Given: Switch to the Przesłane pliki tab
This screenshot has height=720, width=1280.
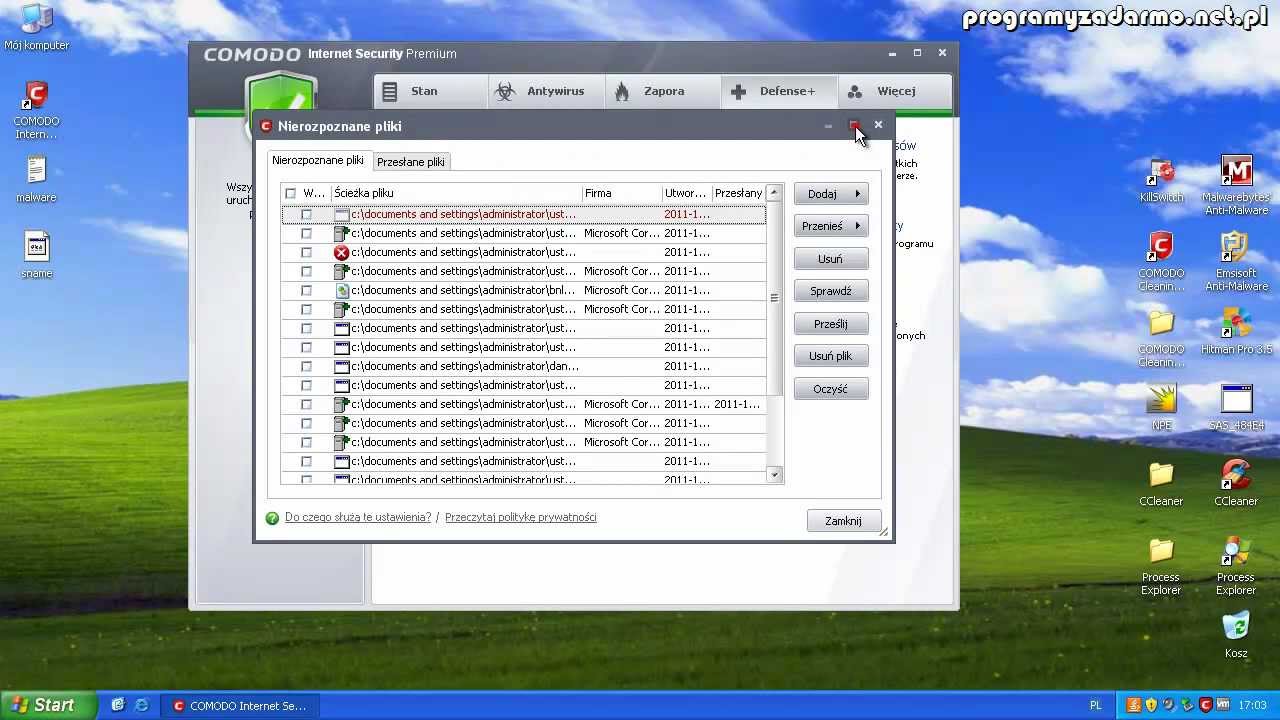Looking at the screenshot, I should tap(411, 162).
